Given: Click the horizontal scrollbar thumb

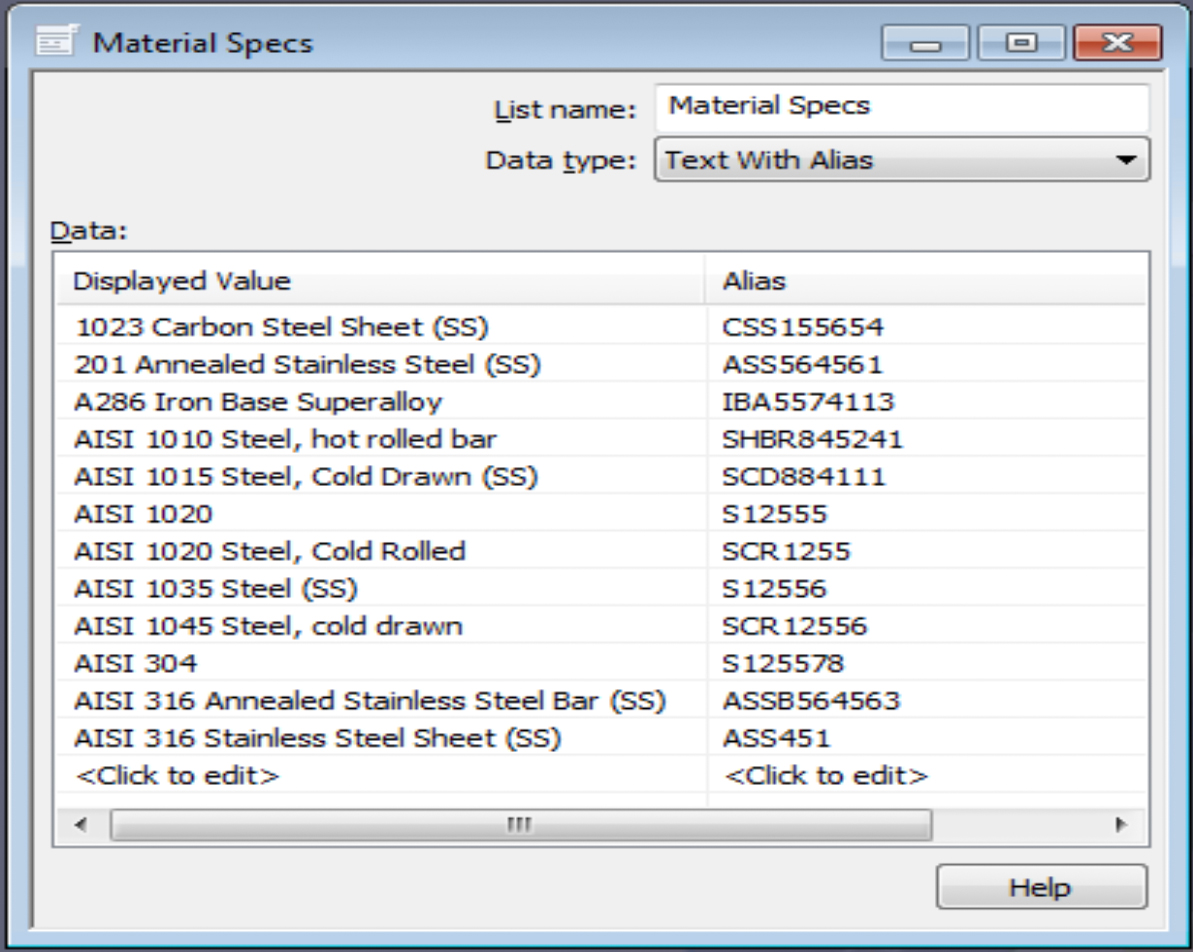Looking at the screenshot, I should pos(520,826).
